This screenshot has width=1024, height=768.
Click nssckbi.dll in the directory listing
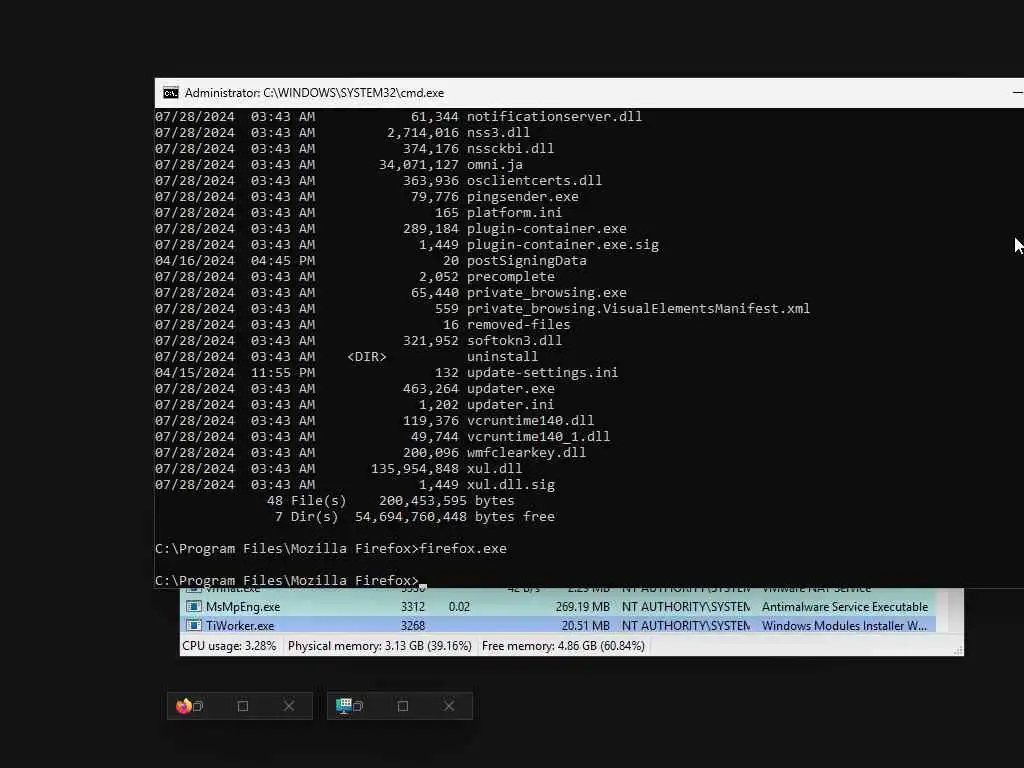510,149
